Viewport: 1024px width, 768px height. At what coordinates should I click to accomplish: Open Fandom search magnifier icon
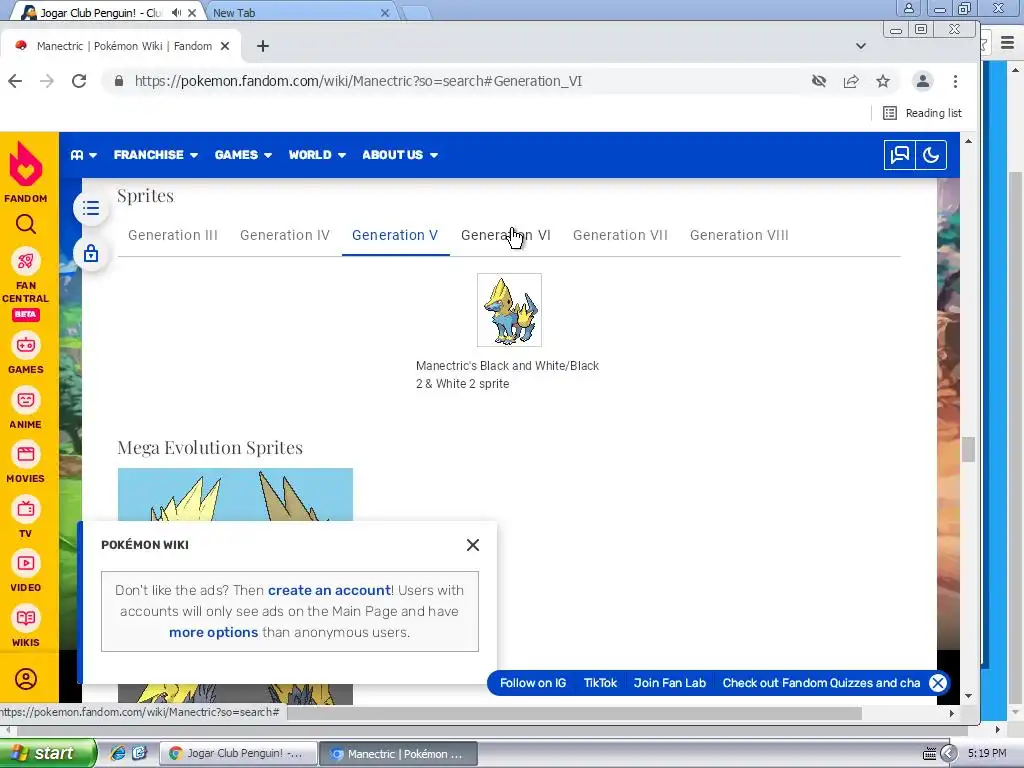25,225
